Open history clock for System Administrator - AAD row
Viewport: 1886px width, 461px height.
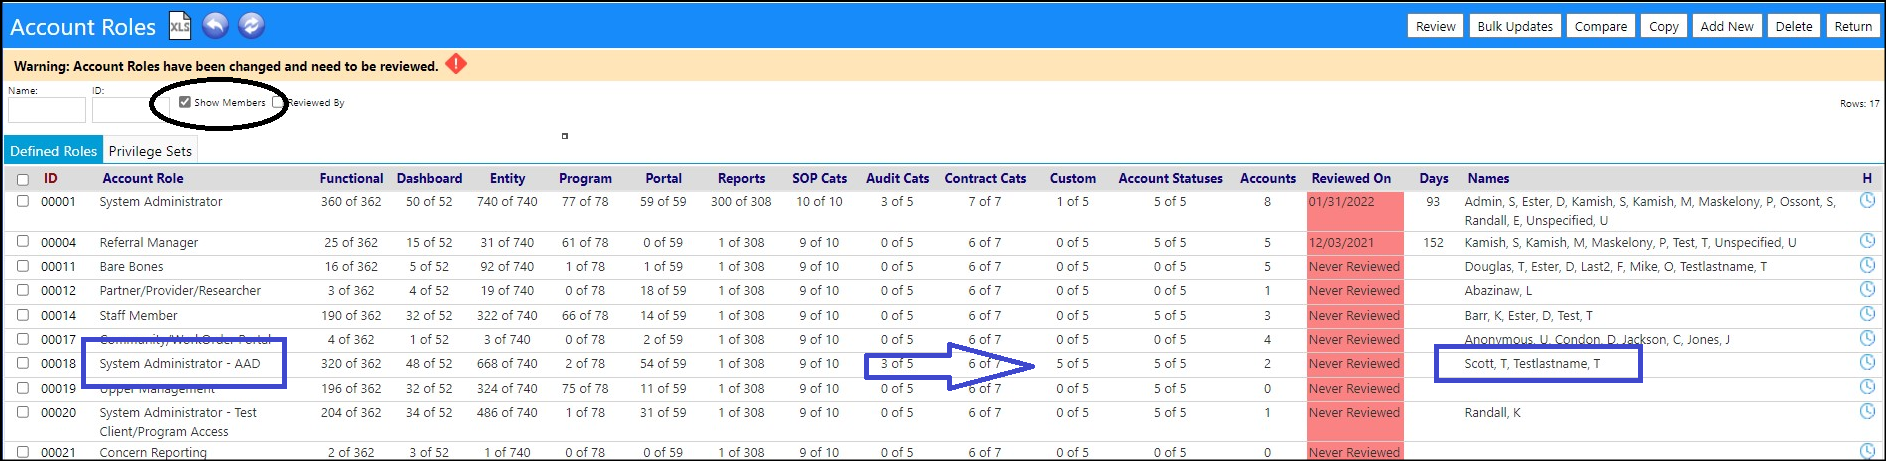pyautogui.click(x=1867, y=362)
